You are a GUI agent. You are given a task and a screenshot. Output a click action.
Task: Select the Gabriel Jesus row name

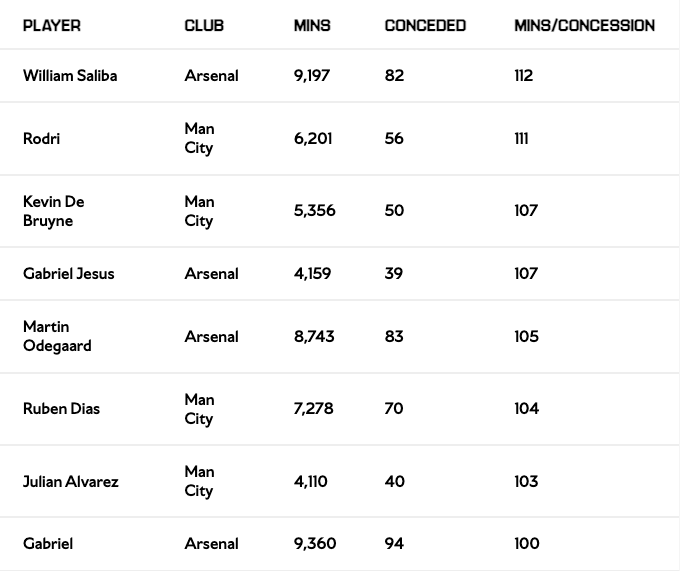coord(69,274)
